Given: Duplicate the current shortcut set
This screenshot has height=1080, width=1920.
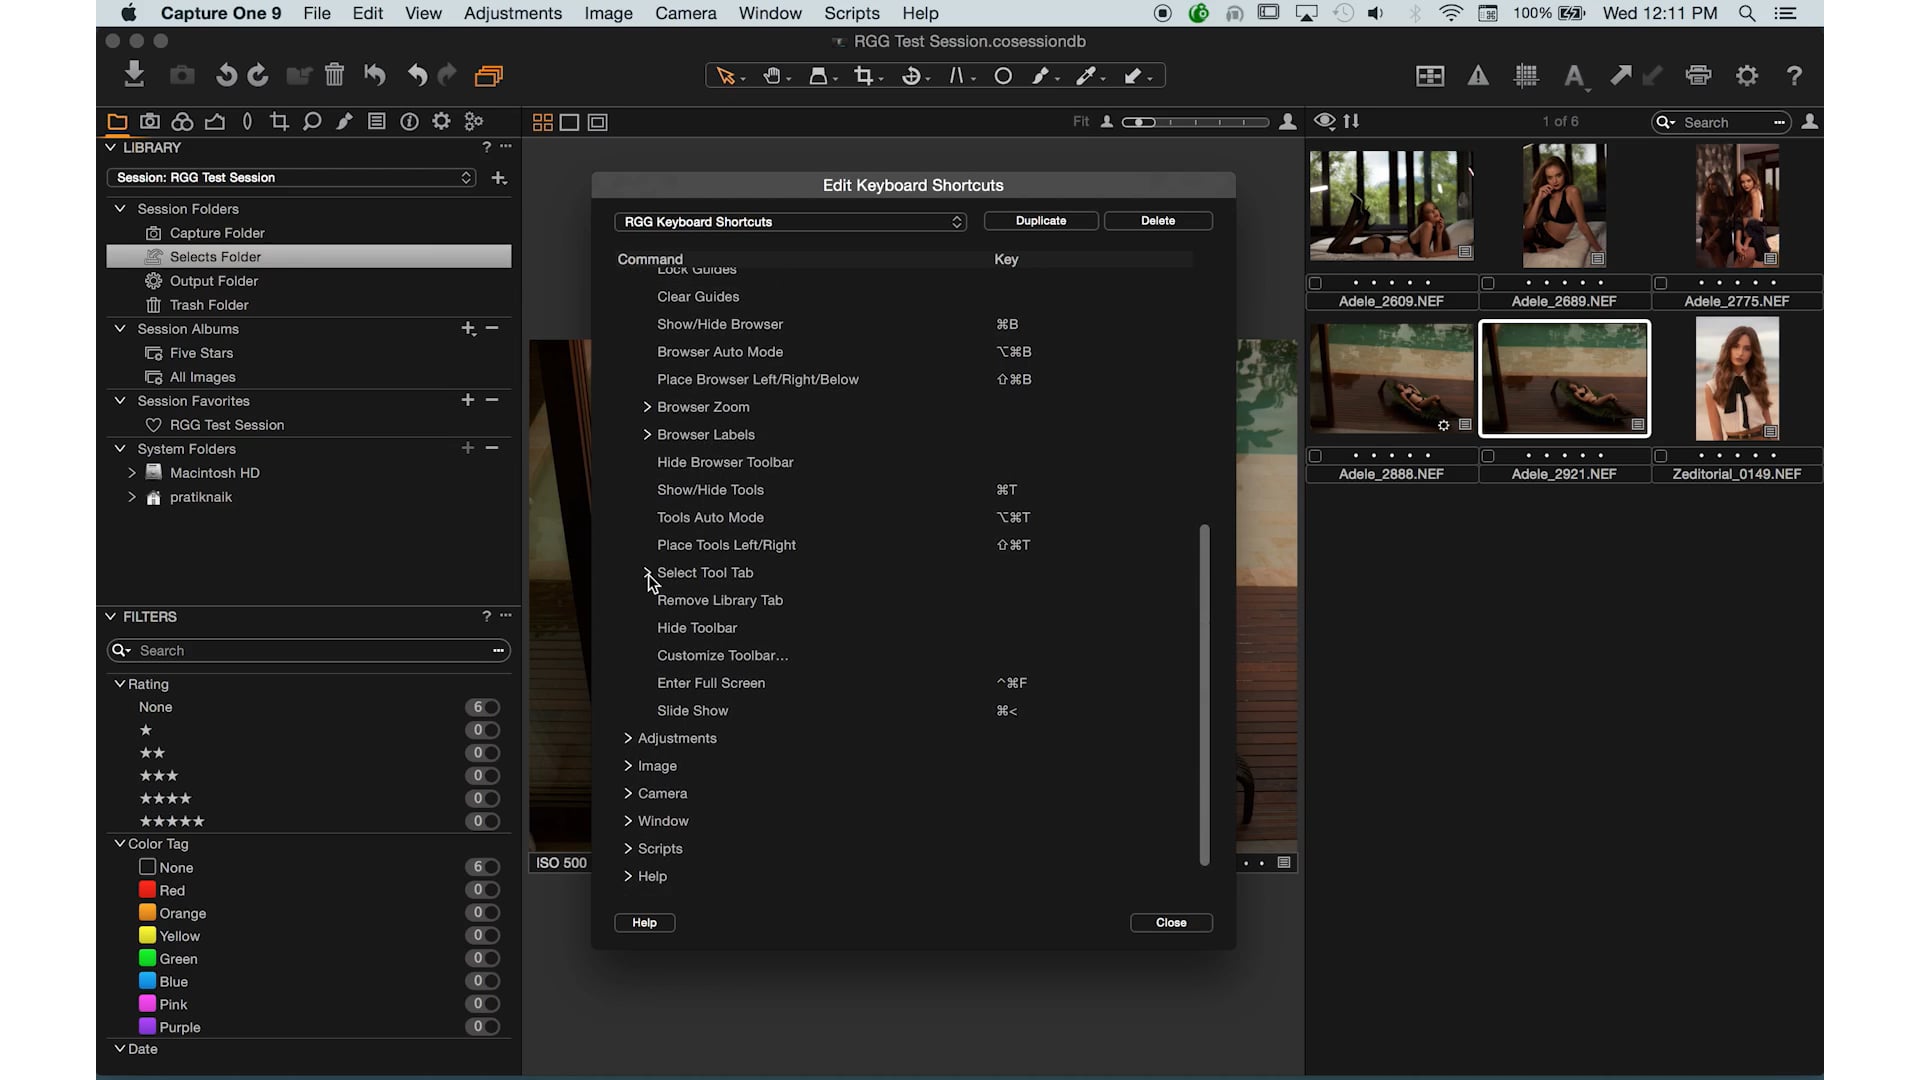Looking at the screenshot, I should [1040, 221].
